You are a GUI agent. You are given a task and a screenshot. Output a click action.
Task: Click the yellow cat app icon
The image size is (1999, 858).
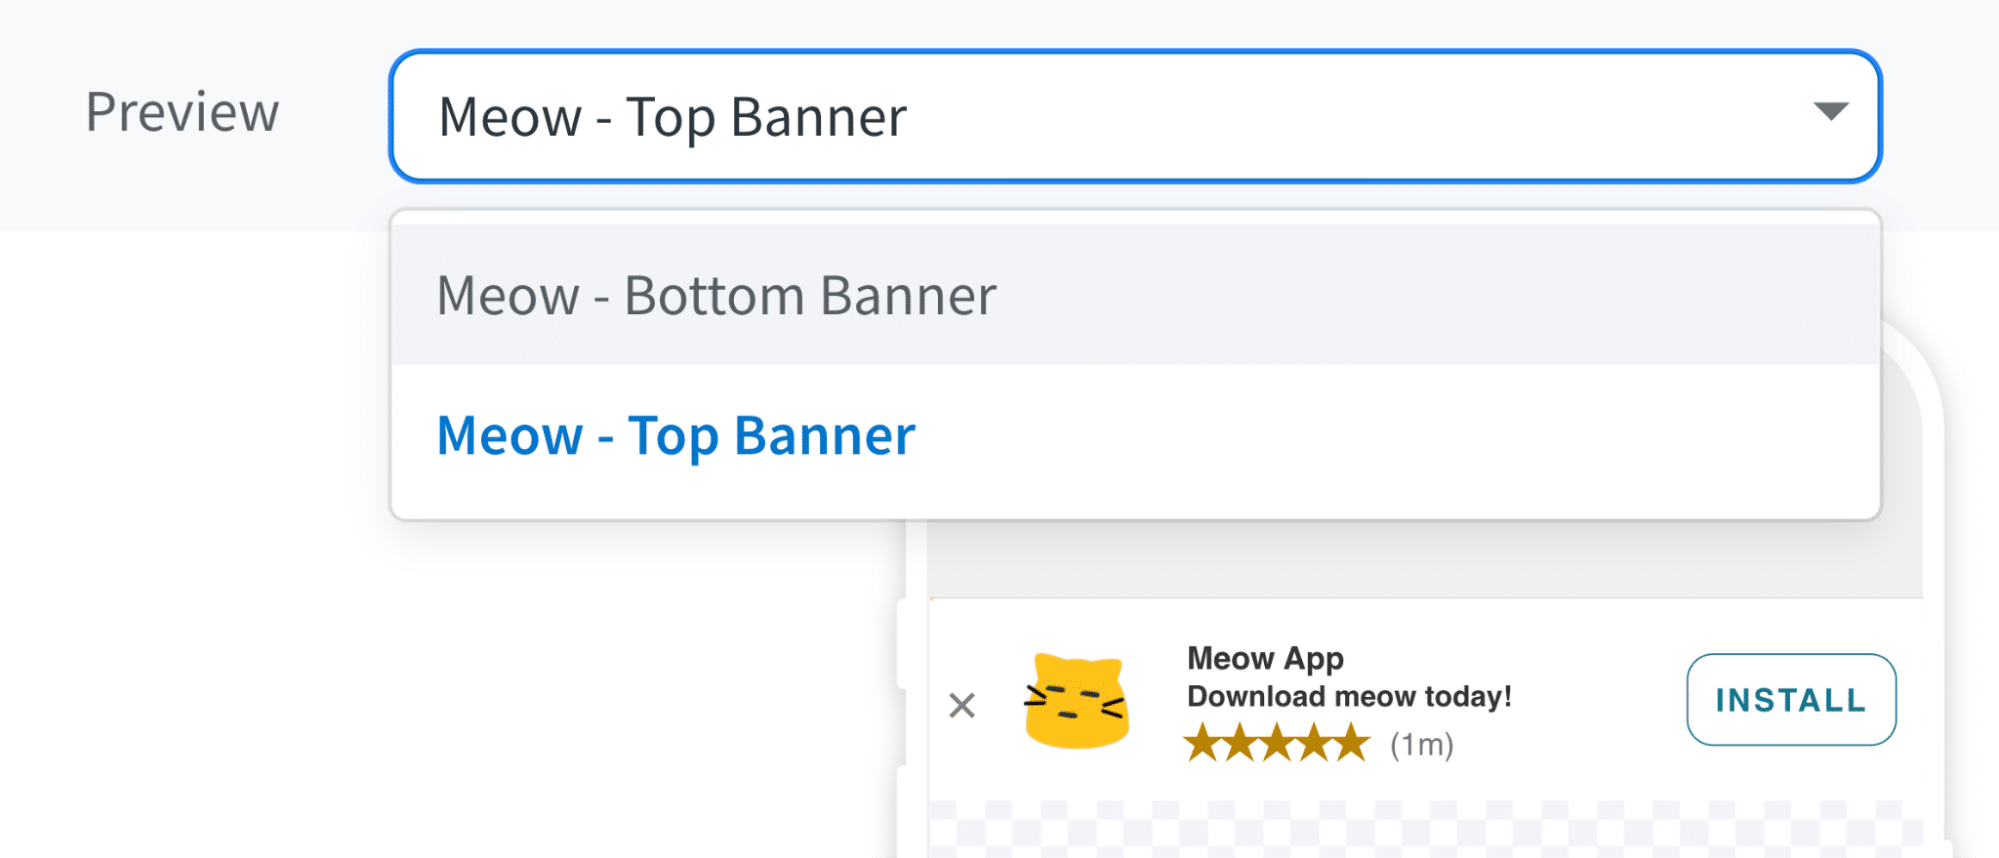click(1077, 701)
